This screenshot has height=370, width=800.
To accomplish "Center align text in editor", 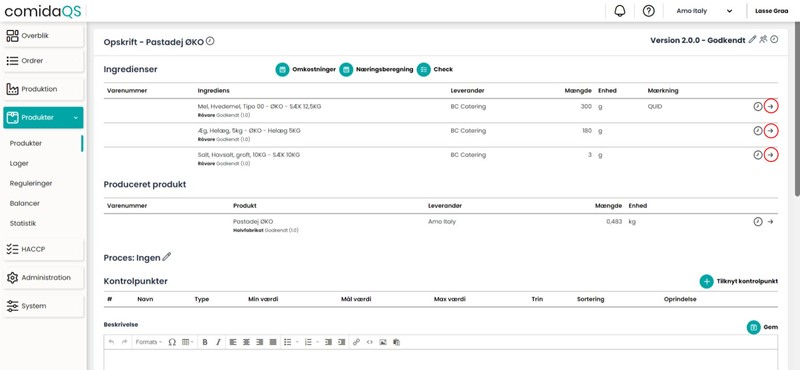I will click(246, 342).
